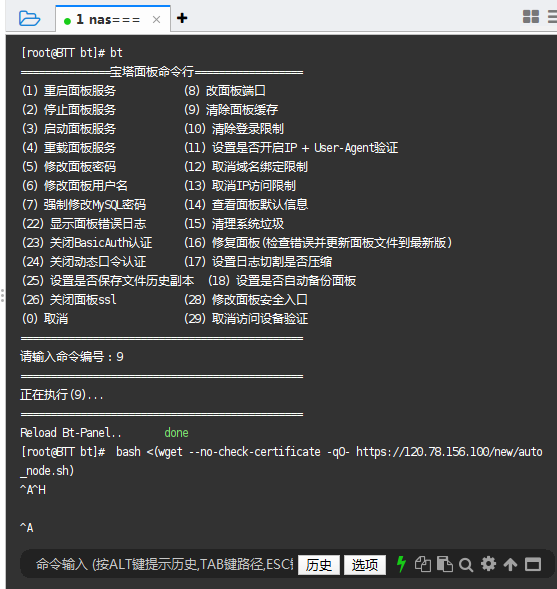This screenshot has width=557, height=589.
Task: Click the green 'done' status text
Action: point(176,433)
